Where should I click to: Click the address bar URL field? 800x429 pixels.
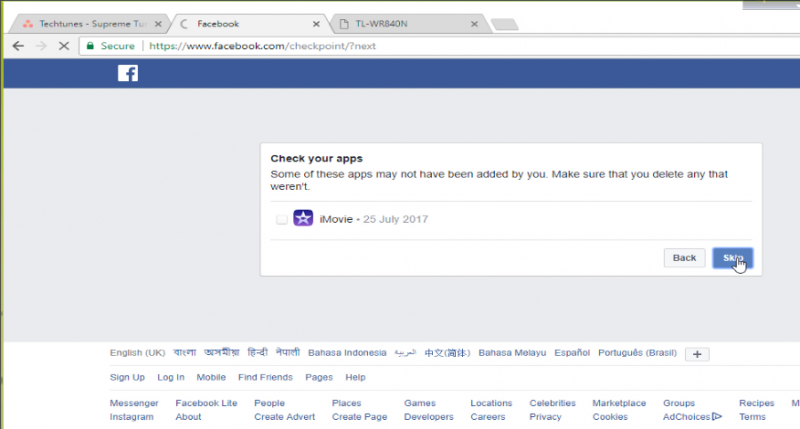[x=439, y=46]
